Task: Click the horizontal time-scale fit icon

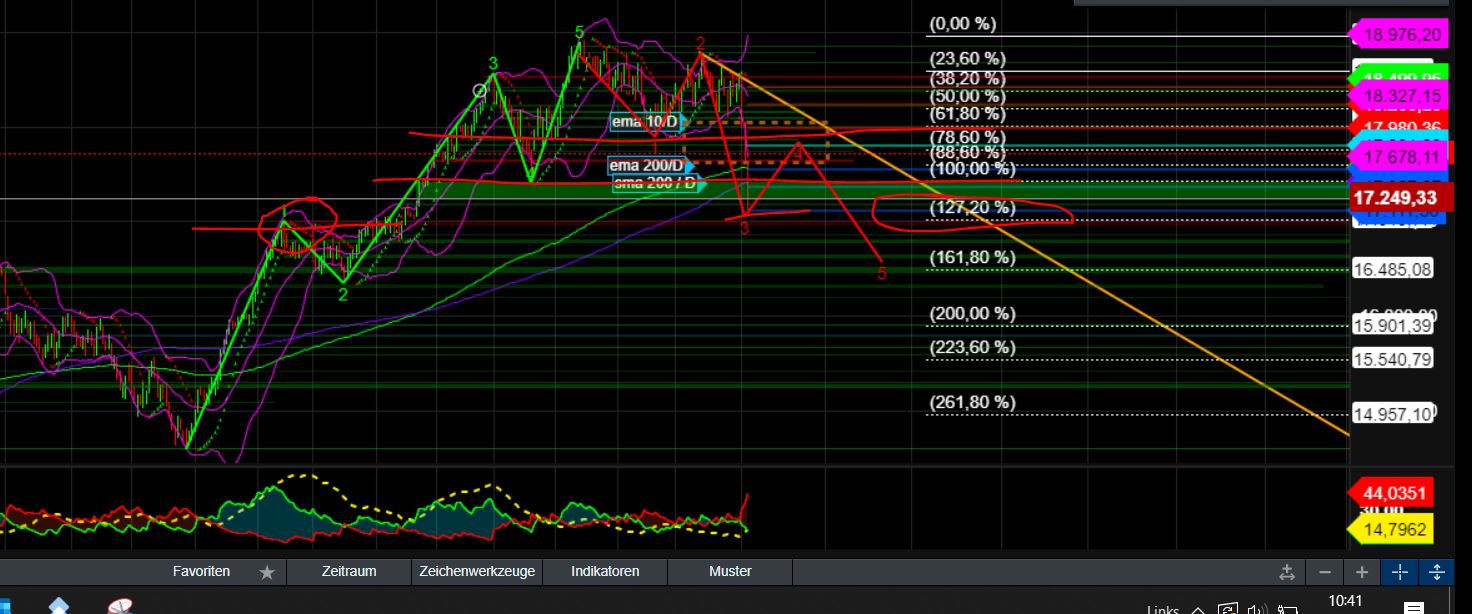Action: (1287, 571)
